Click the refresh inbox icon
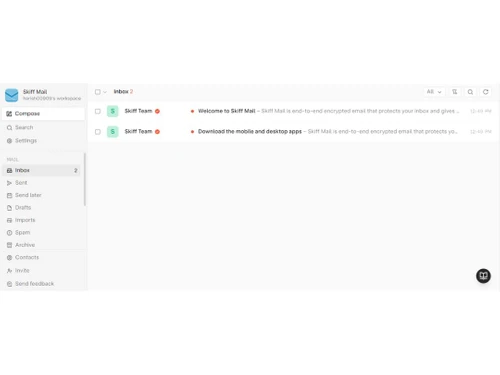The height and width of the screenshot is (375, 500). (486, 92)
